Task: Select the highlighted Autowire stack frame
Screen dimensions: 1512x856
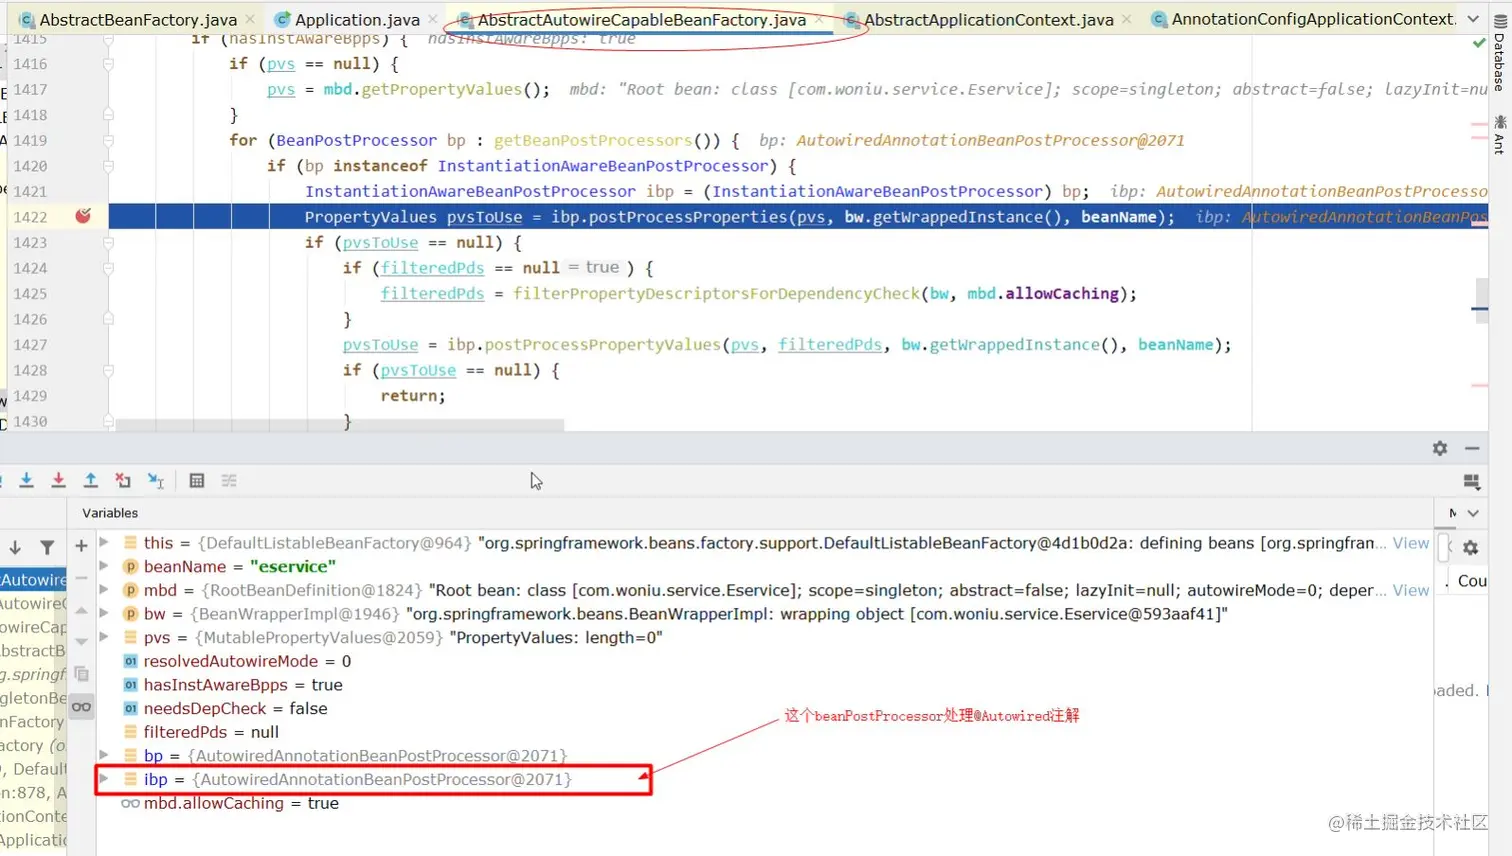Action: 33,580
